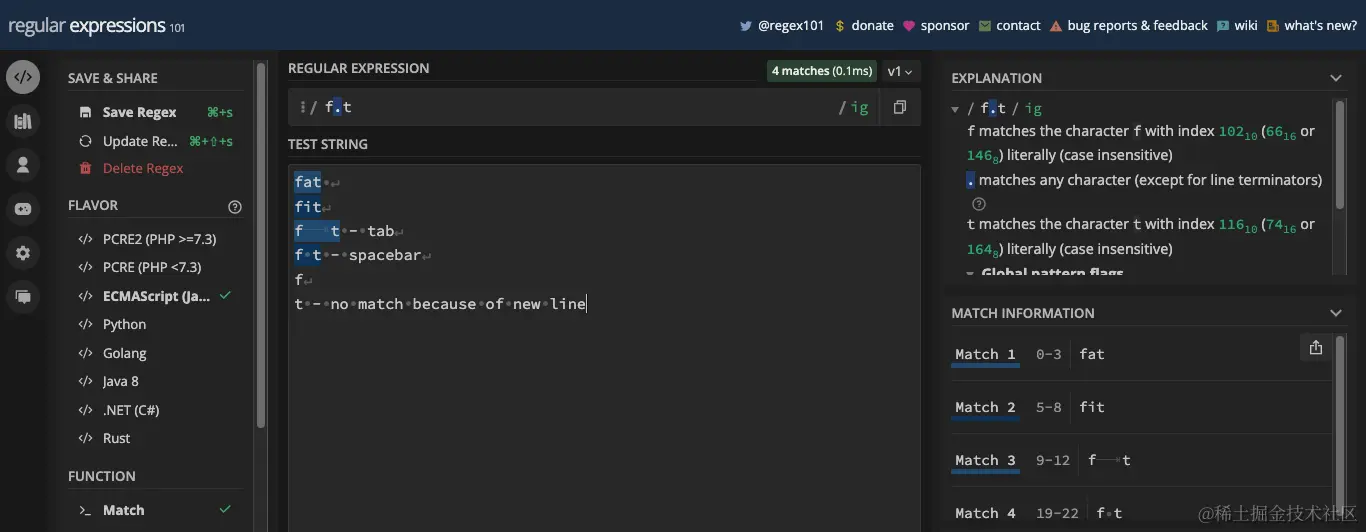Image resolution: width=1366 pixels, height=532 pixels.
Task: Click the drag handle dots before the regex
Action: 302,107
